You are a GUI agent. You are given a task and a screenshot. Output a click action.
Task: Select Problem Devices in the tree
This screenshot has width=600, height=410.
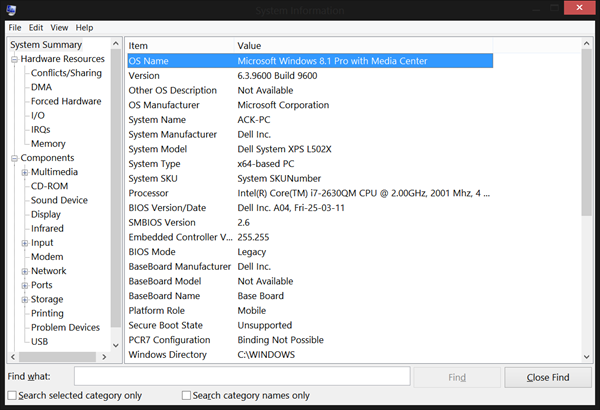pyautogui.click(x=65, y=327)
